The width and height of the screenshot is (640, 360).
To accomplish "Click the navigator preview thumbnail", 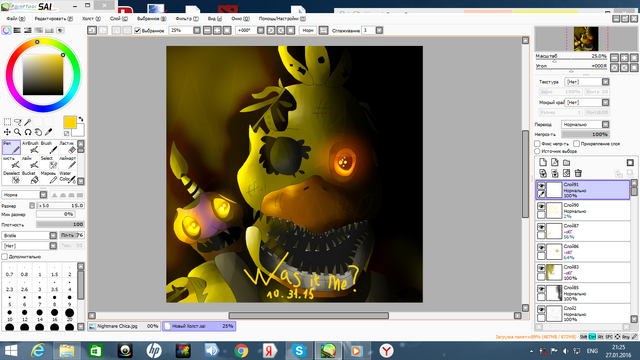I will coord(586,39).
